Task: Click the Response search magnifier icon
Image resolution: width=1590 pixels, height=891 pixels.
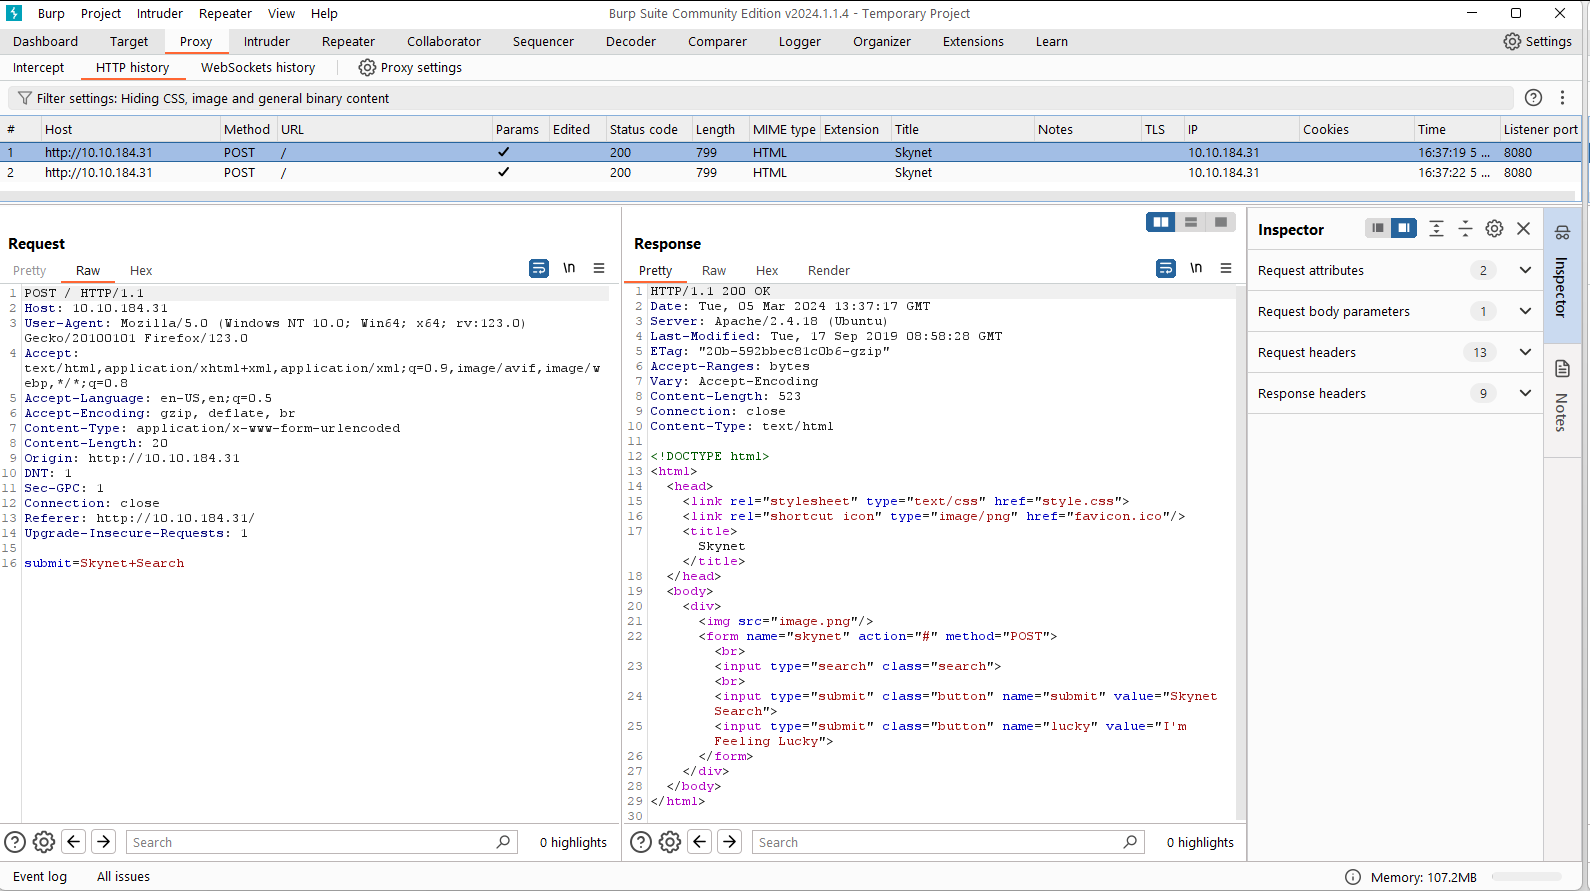Action: pyautogui.click(x=1130, y=842)
